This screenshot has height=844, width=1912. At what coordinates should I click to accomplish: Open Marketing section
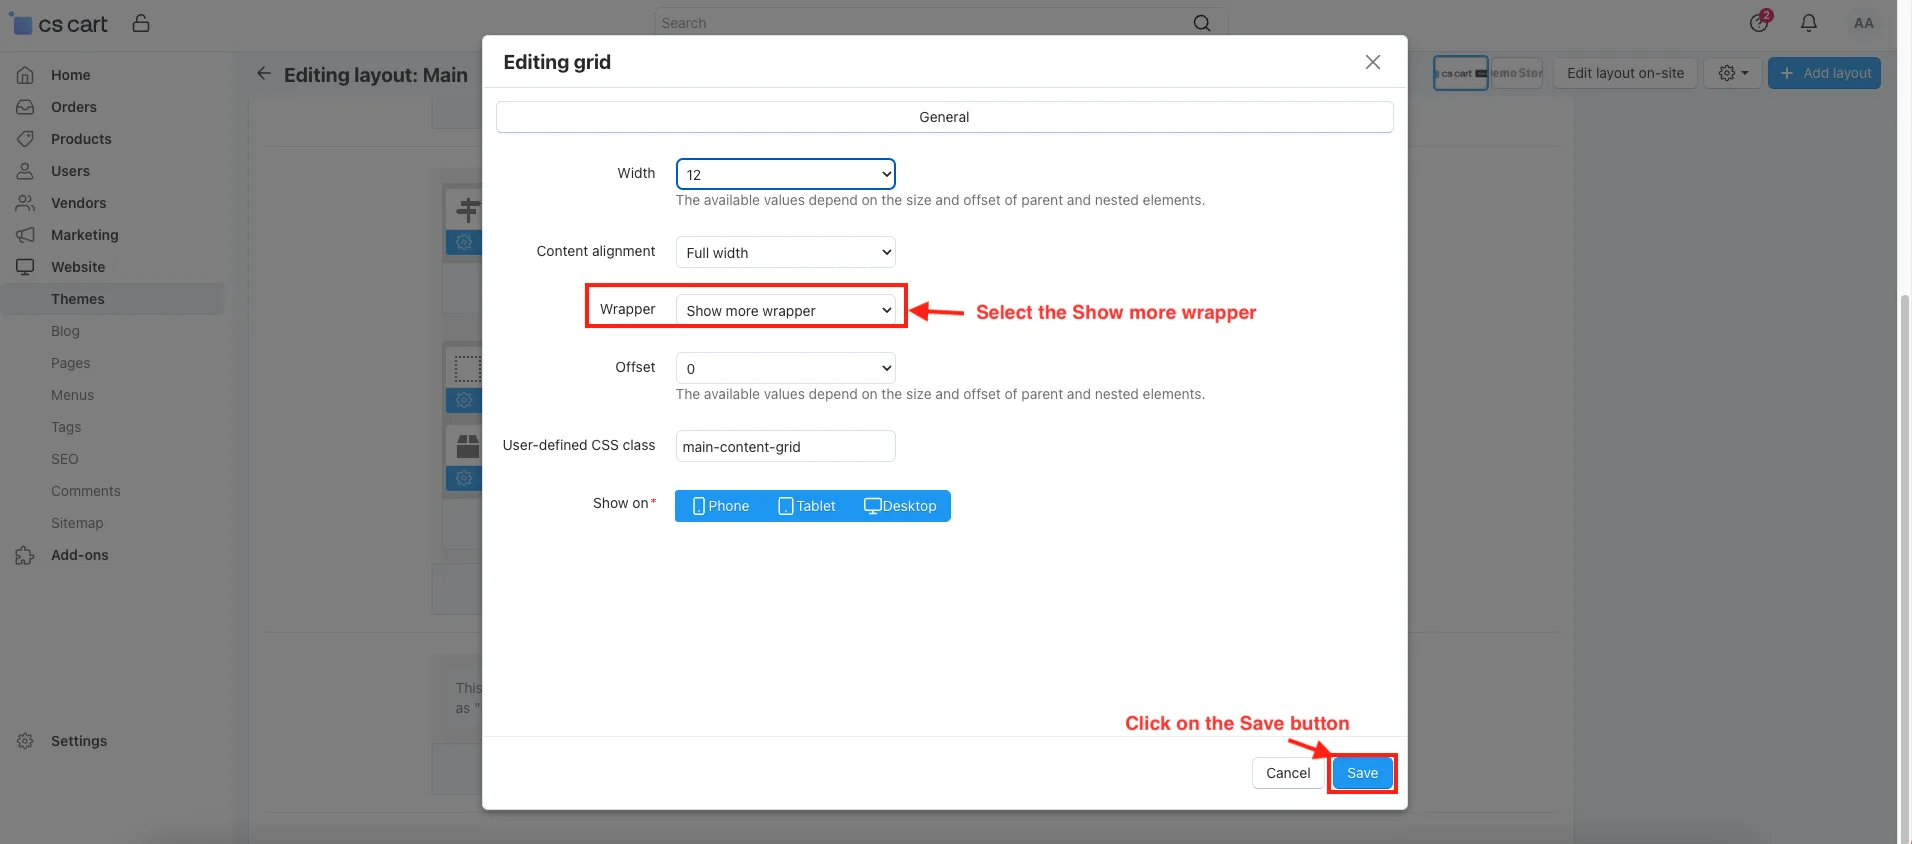click(84, 235)
